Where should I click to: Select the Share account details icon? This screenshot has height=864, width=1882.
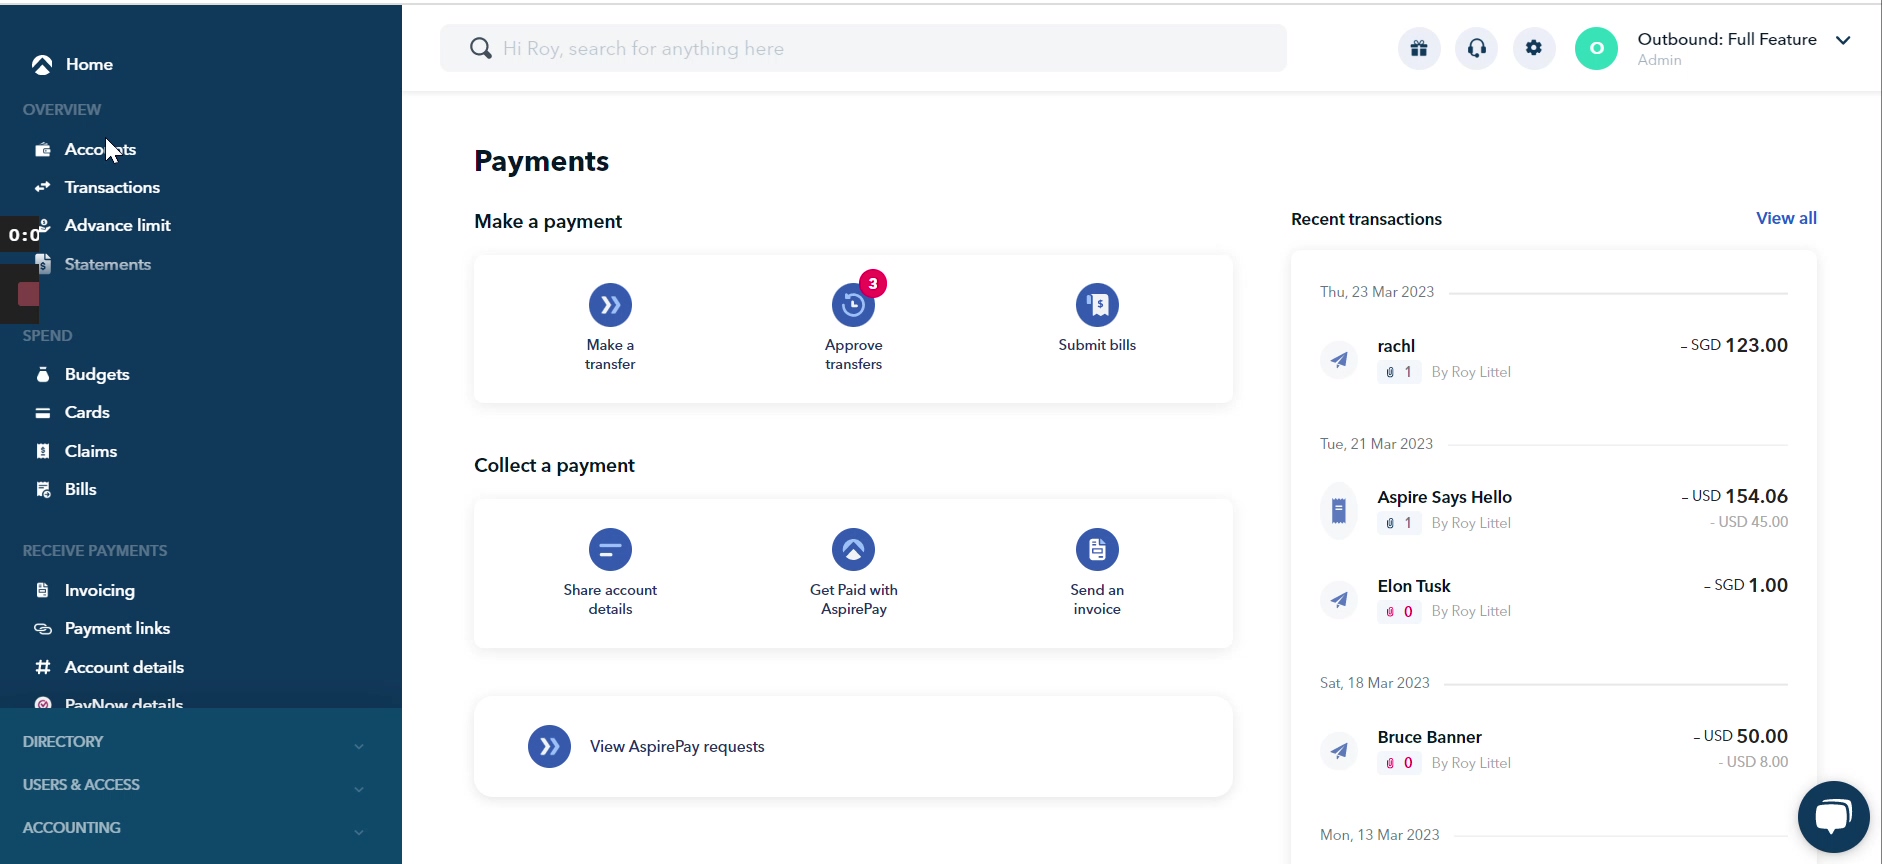(610, 549)
